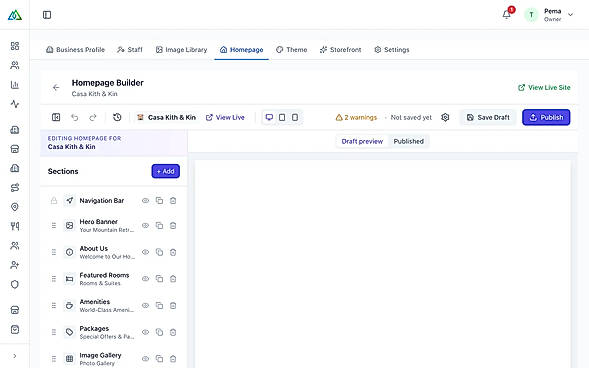Open the builder settings gear icon

click(x=445, y=118)
